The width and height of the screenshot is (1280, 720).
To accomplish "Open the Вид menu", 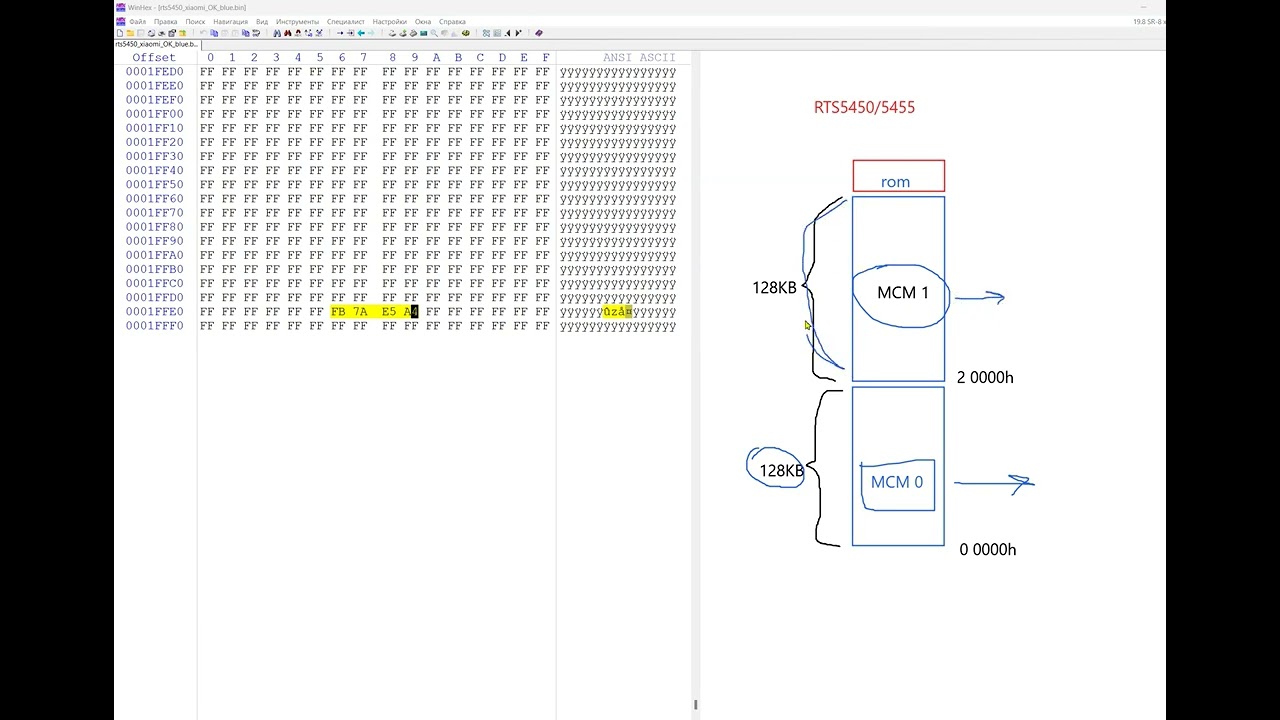I will coord(262,21).
